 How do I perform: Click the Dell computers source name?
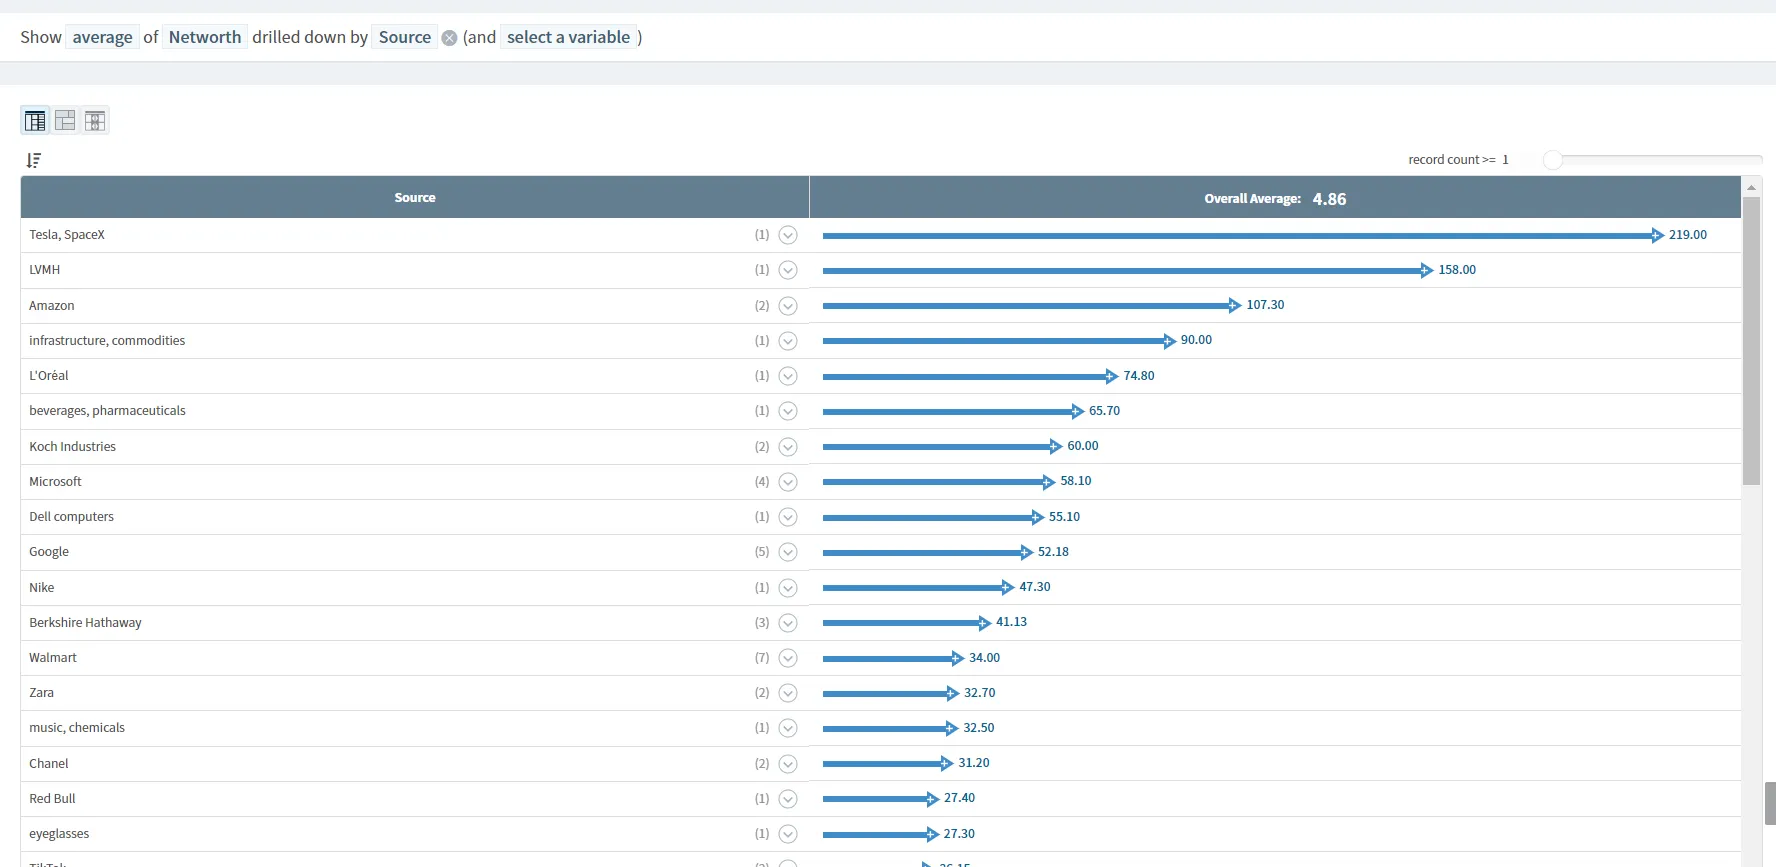point(72,517)
